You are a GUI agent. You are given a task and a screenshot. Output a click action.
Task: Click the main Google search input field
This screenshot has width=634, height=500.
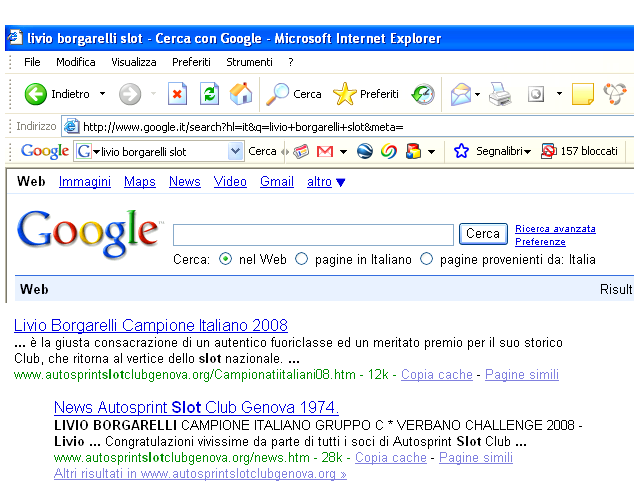313,234
